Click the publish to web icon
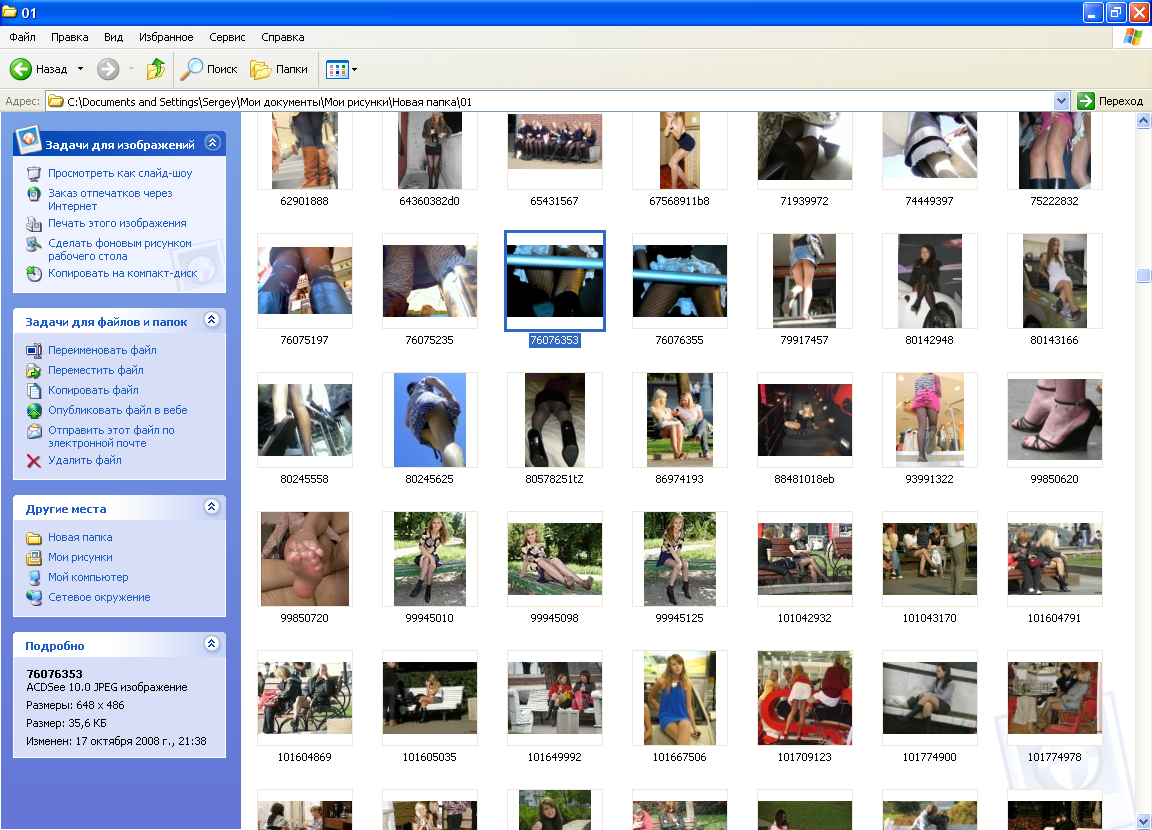 (x=34, y=411)
